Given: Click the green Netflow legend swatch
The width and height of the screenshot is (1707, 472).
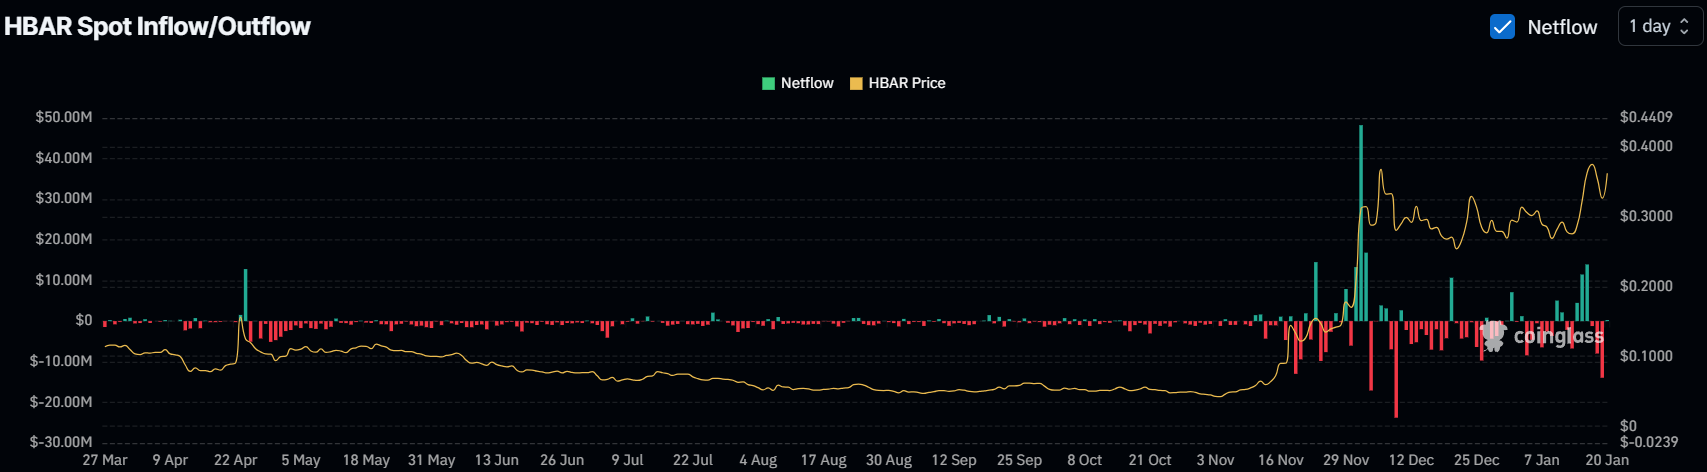Looking at the screenshot, I should click(x=768, y=83).
